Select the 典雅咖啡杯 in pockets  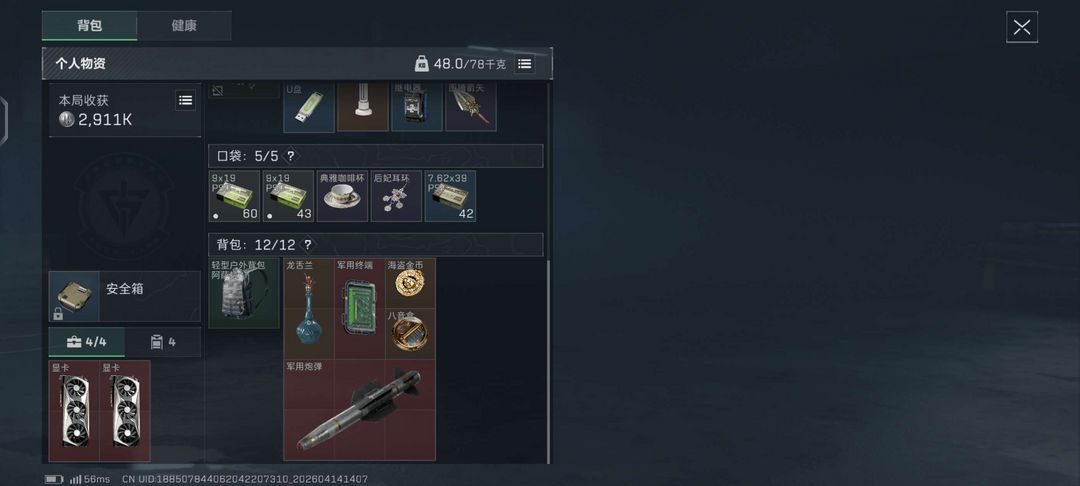click(x=342, y=196)
